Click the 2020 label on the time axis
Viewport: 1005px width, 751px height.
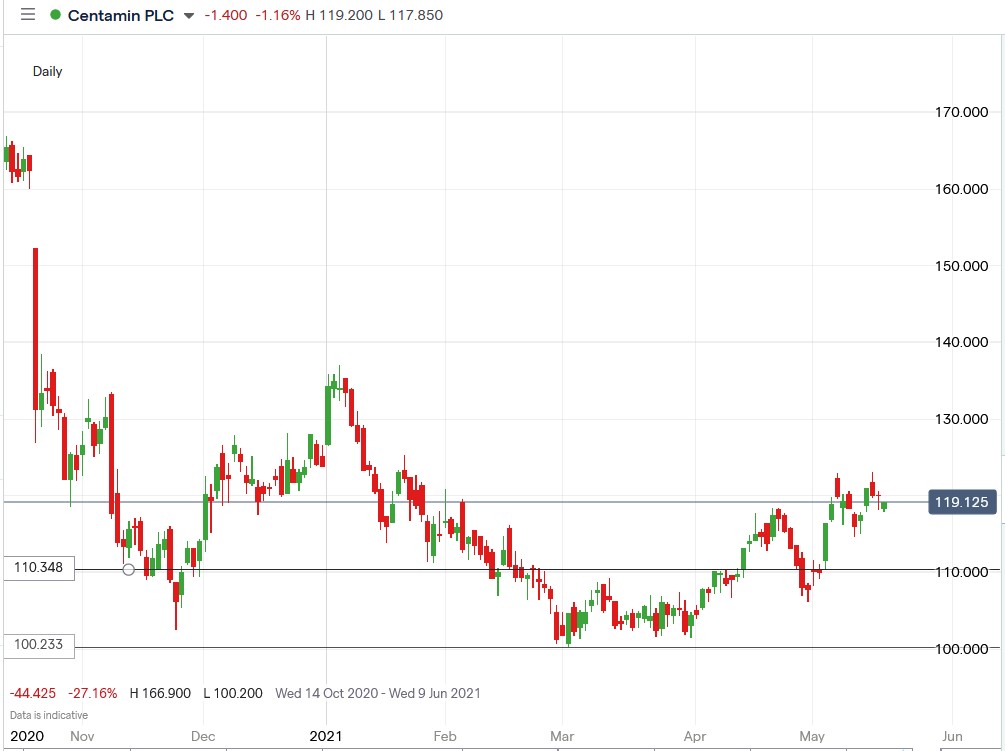tap(28, 735)
